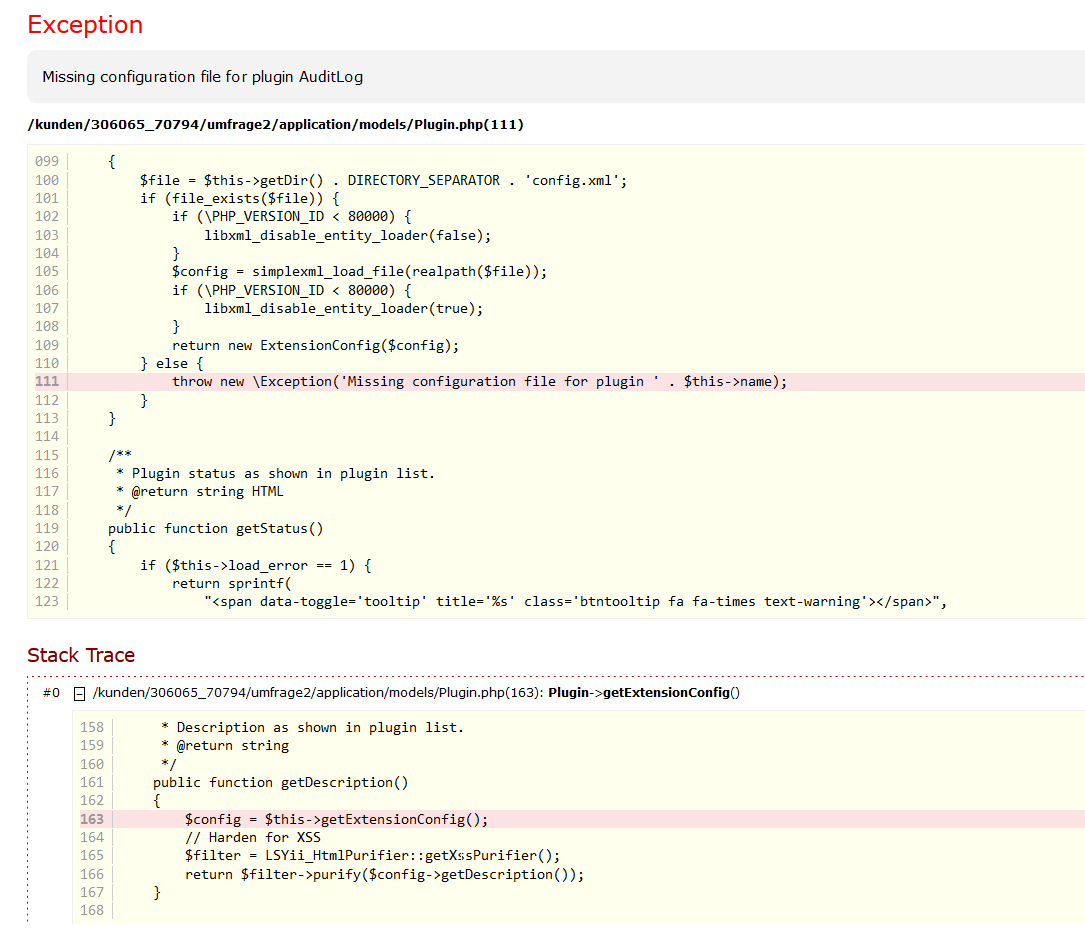Click the public function getStatus() line
Image resolution: width=1085 pixels, height=952 pixels.
click(x=215, y=528)
